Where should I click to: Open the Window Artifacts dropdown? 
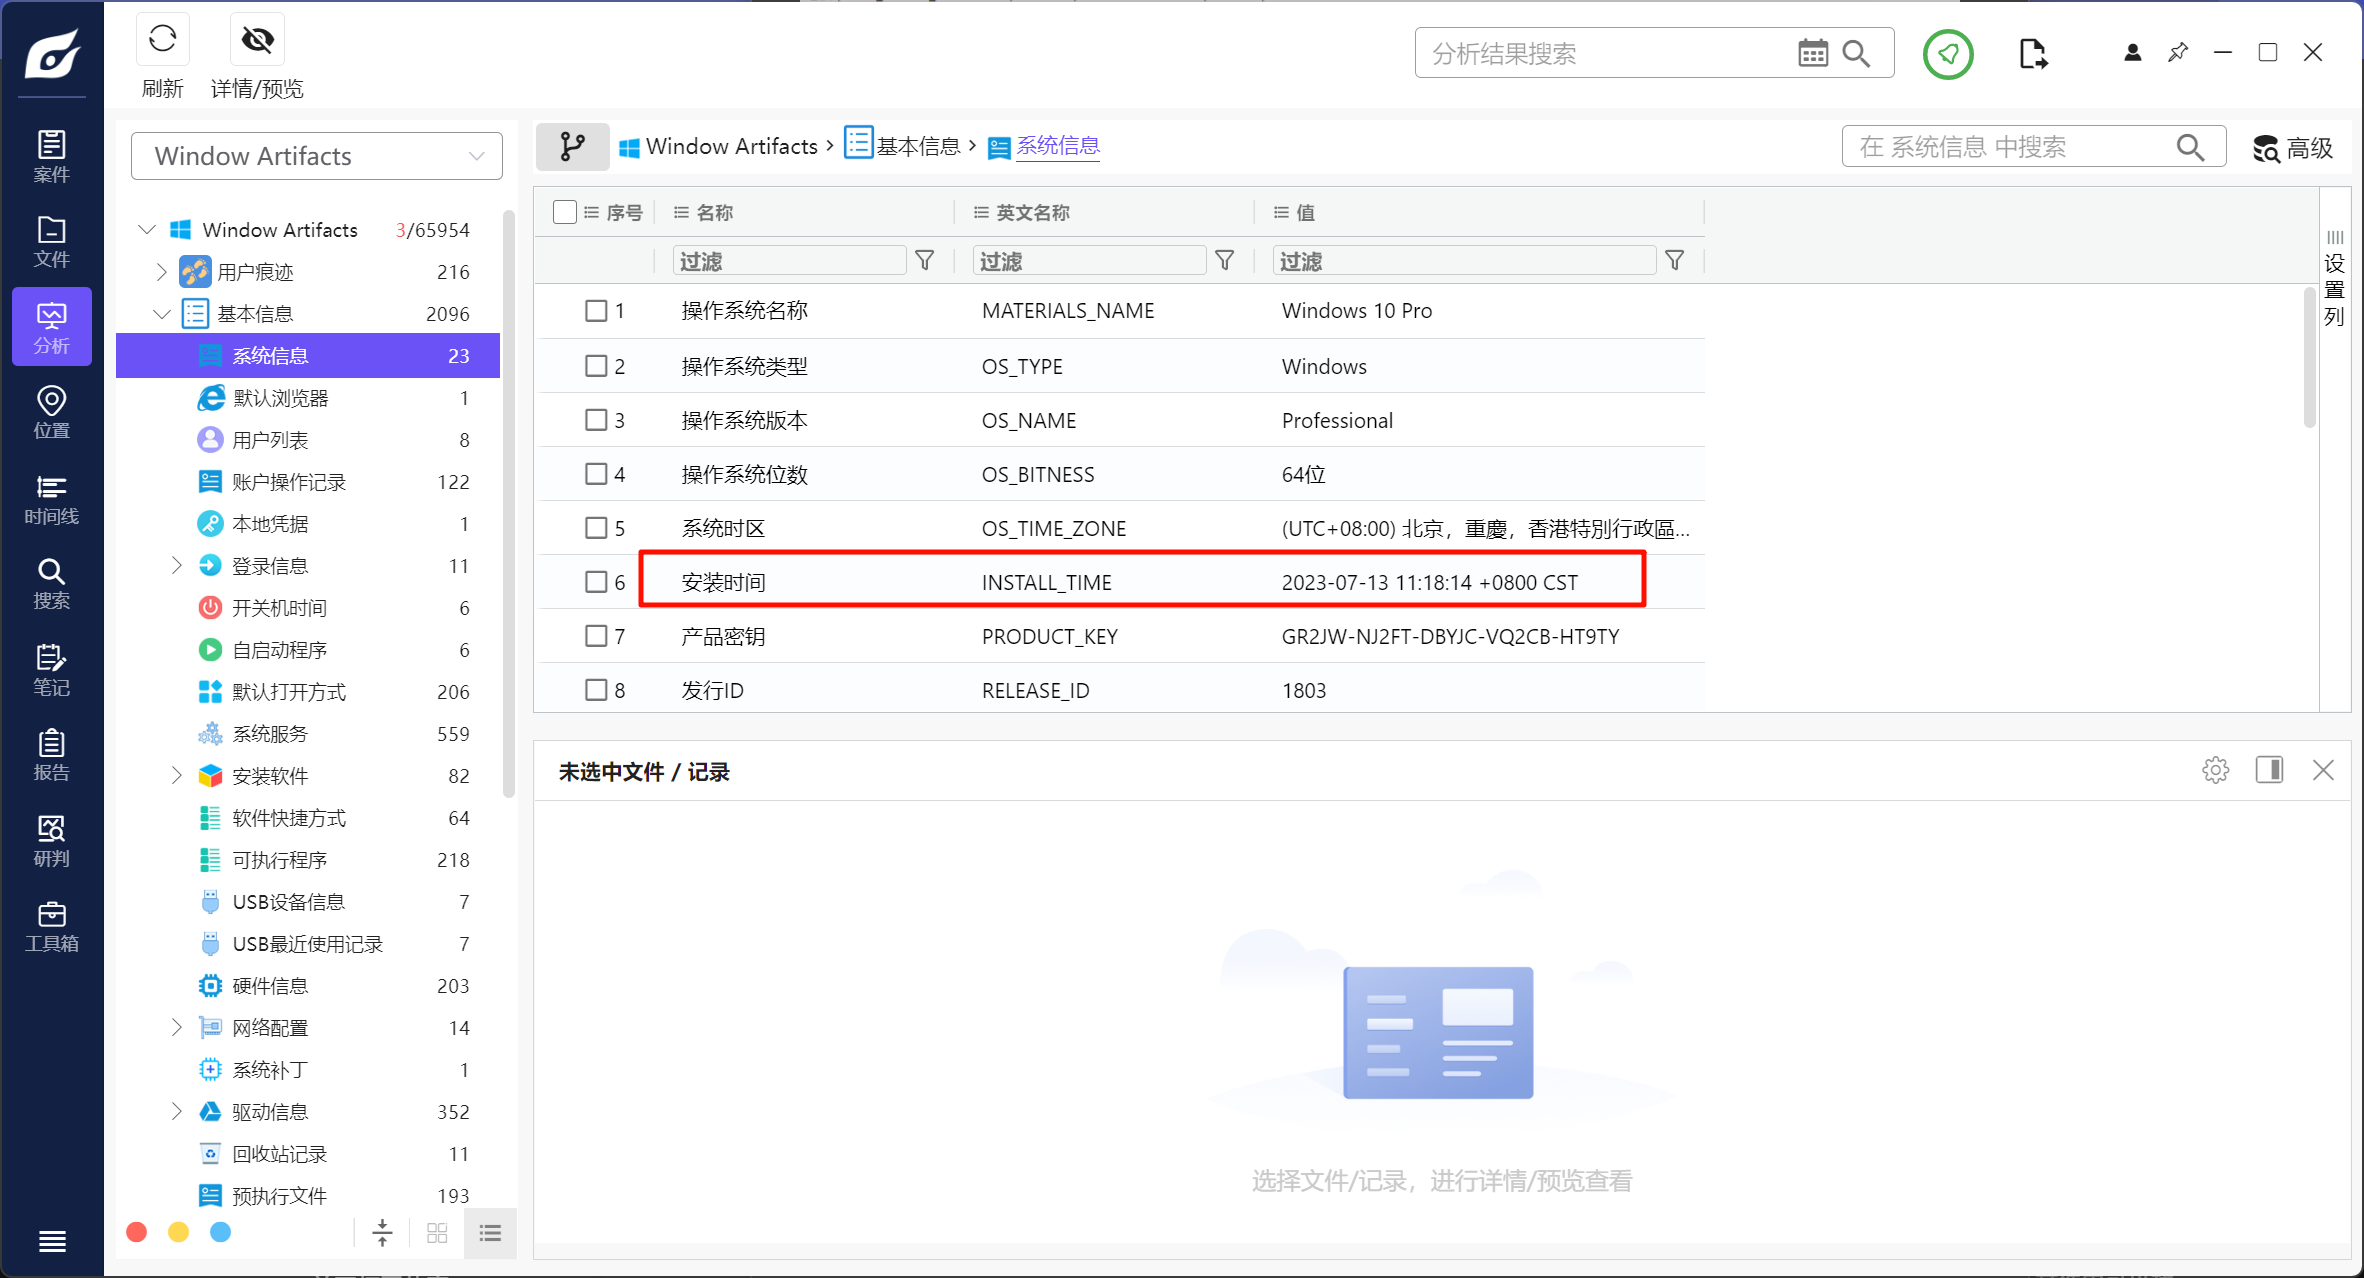click(x=316, y=156)
